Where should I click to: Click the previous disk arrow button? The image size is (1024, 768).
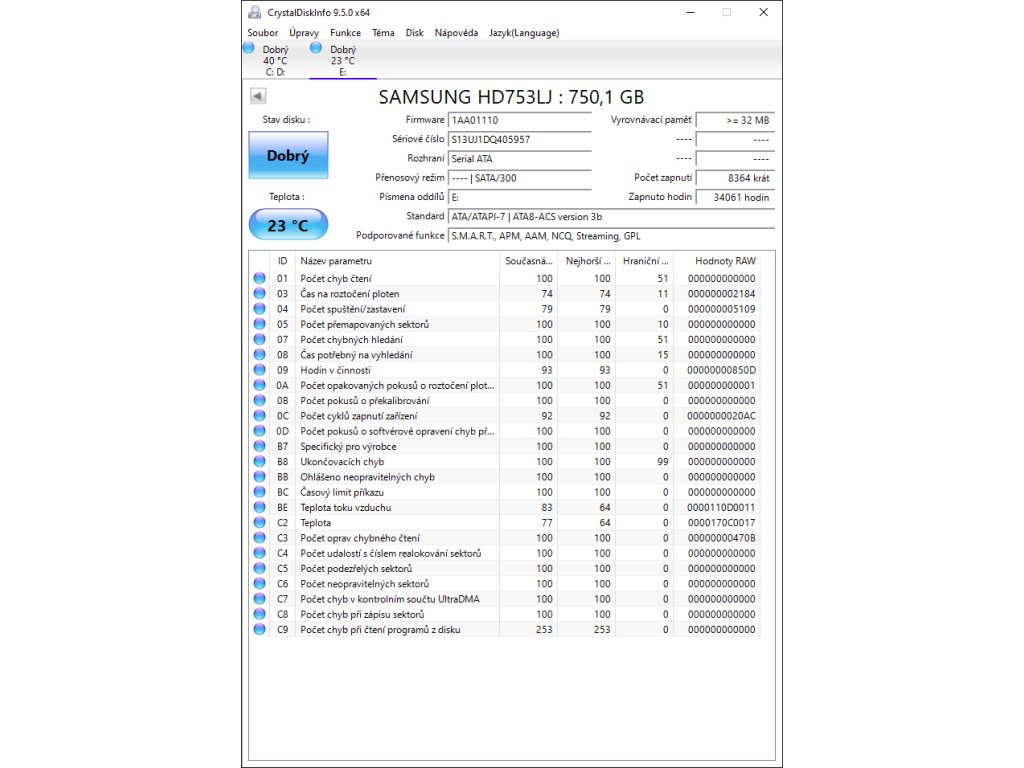coord(258,96)
